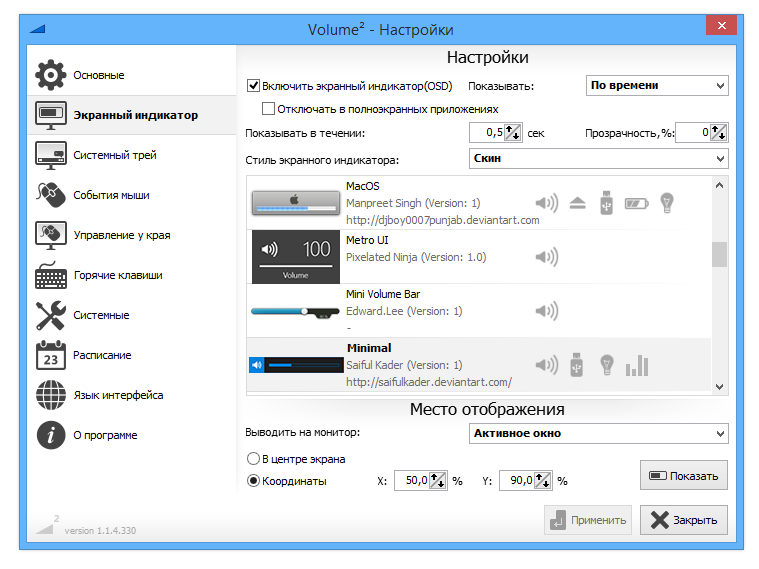Viewport: 759px width, 569px height.
Task: Click the duration field showing 0,5
Action: [487, 133]
